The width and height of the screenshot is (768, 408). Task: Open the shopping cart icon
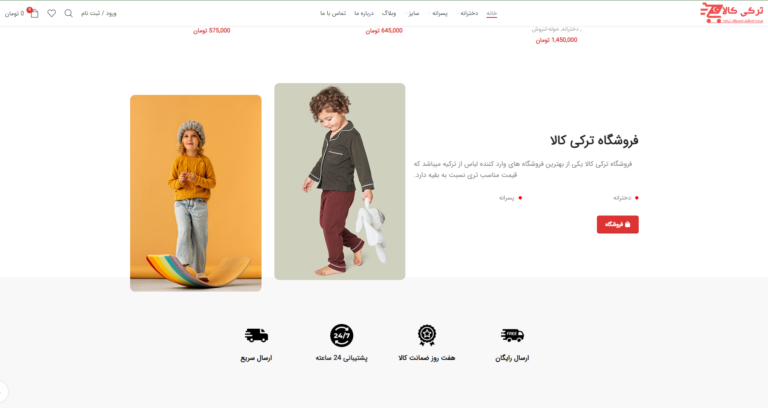pyautogui.click(x=34, y=14)
